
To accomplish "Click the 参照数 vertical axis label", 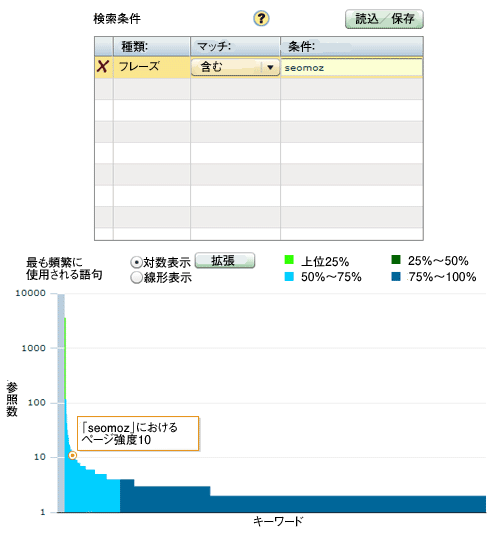I will click(12, 399).
